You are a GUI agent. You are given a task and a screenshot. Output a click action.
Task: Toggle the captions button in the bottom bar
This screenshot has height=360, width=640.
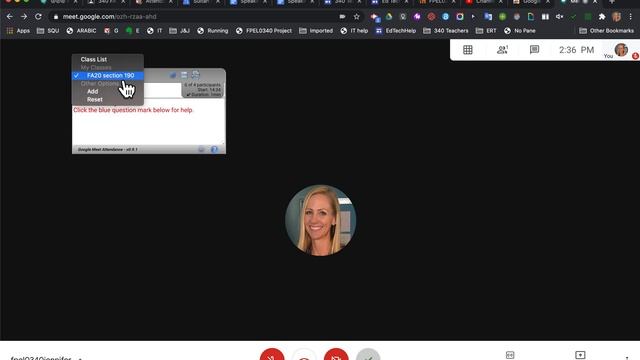pyautogui.click(x=510, y=355)
